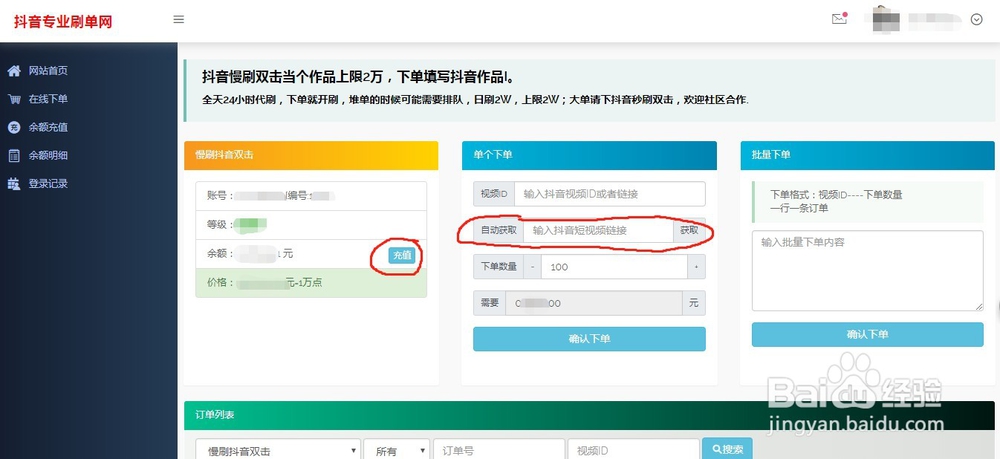Click the user avatar in header
Image resolution: width=1000 pixels, height=459 pixels.
point(886,19)
